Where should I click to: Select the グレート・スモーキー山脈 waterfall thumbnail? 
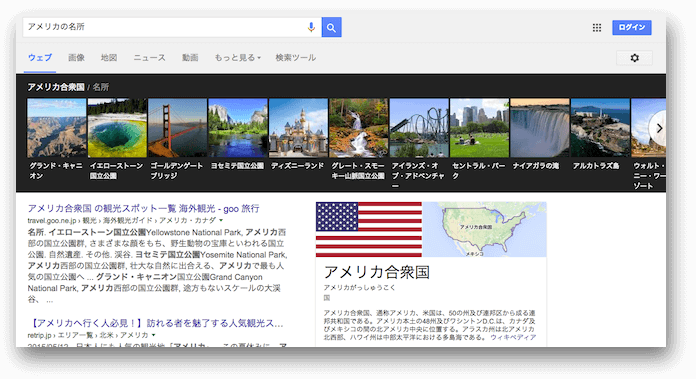(x=359, y=128)
